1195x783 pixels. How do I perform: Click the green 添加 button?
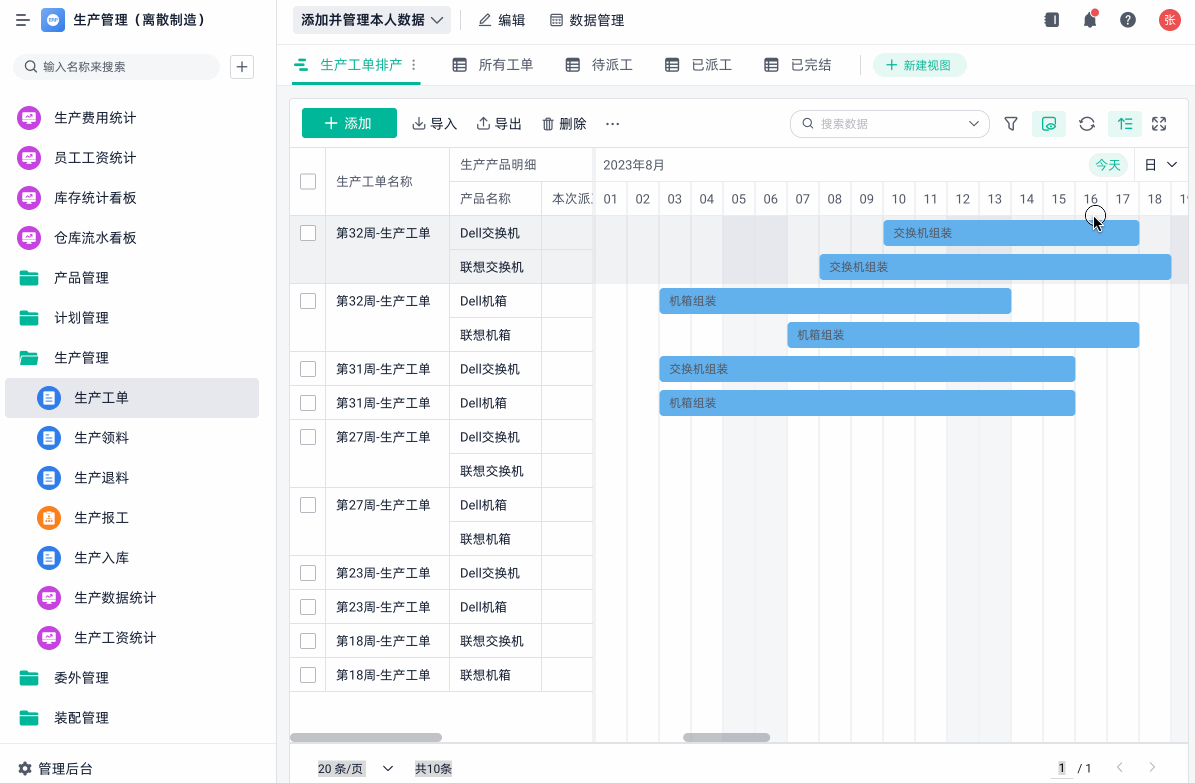pos(349,124)
